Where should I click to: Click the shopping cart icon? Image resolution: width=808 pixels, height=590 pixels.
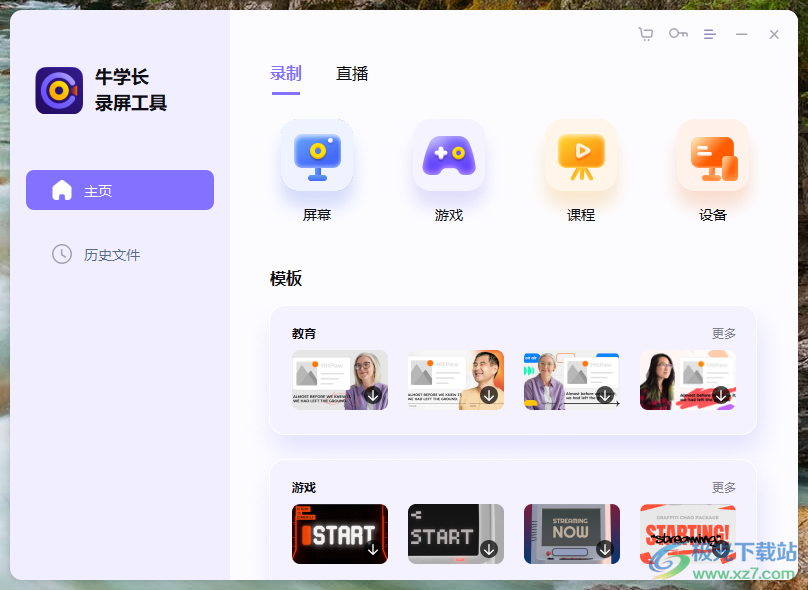click(x=645, y=33)
